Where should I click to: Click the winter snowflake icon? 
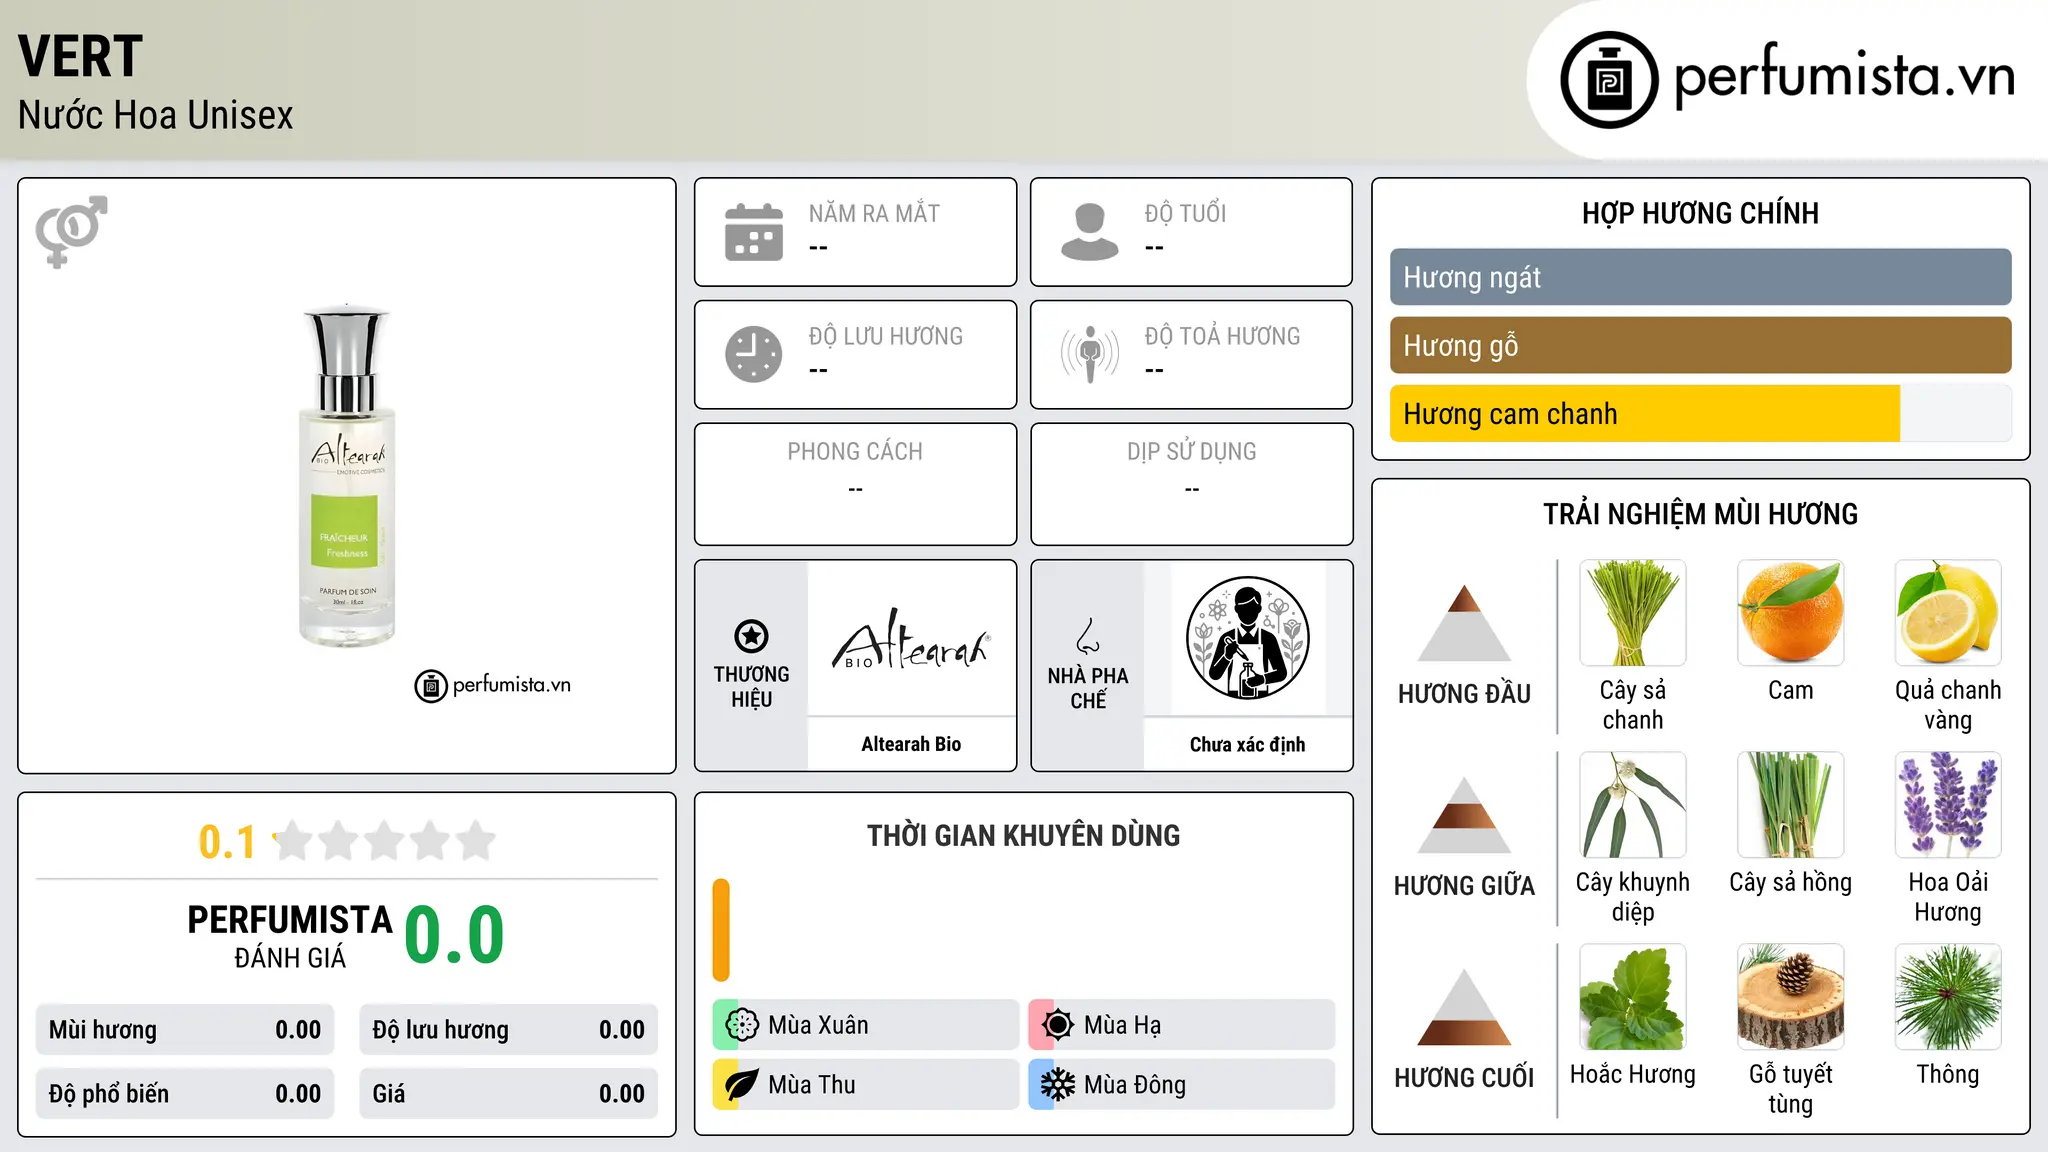point(1058,1085)
